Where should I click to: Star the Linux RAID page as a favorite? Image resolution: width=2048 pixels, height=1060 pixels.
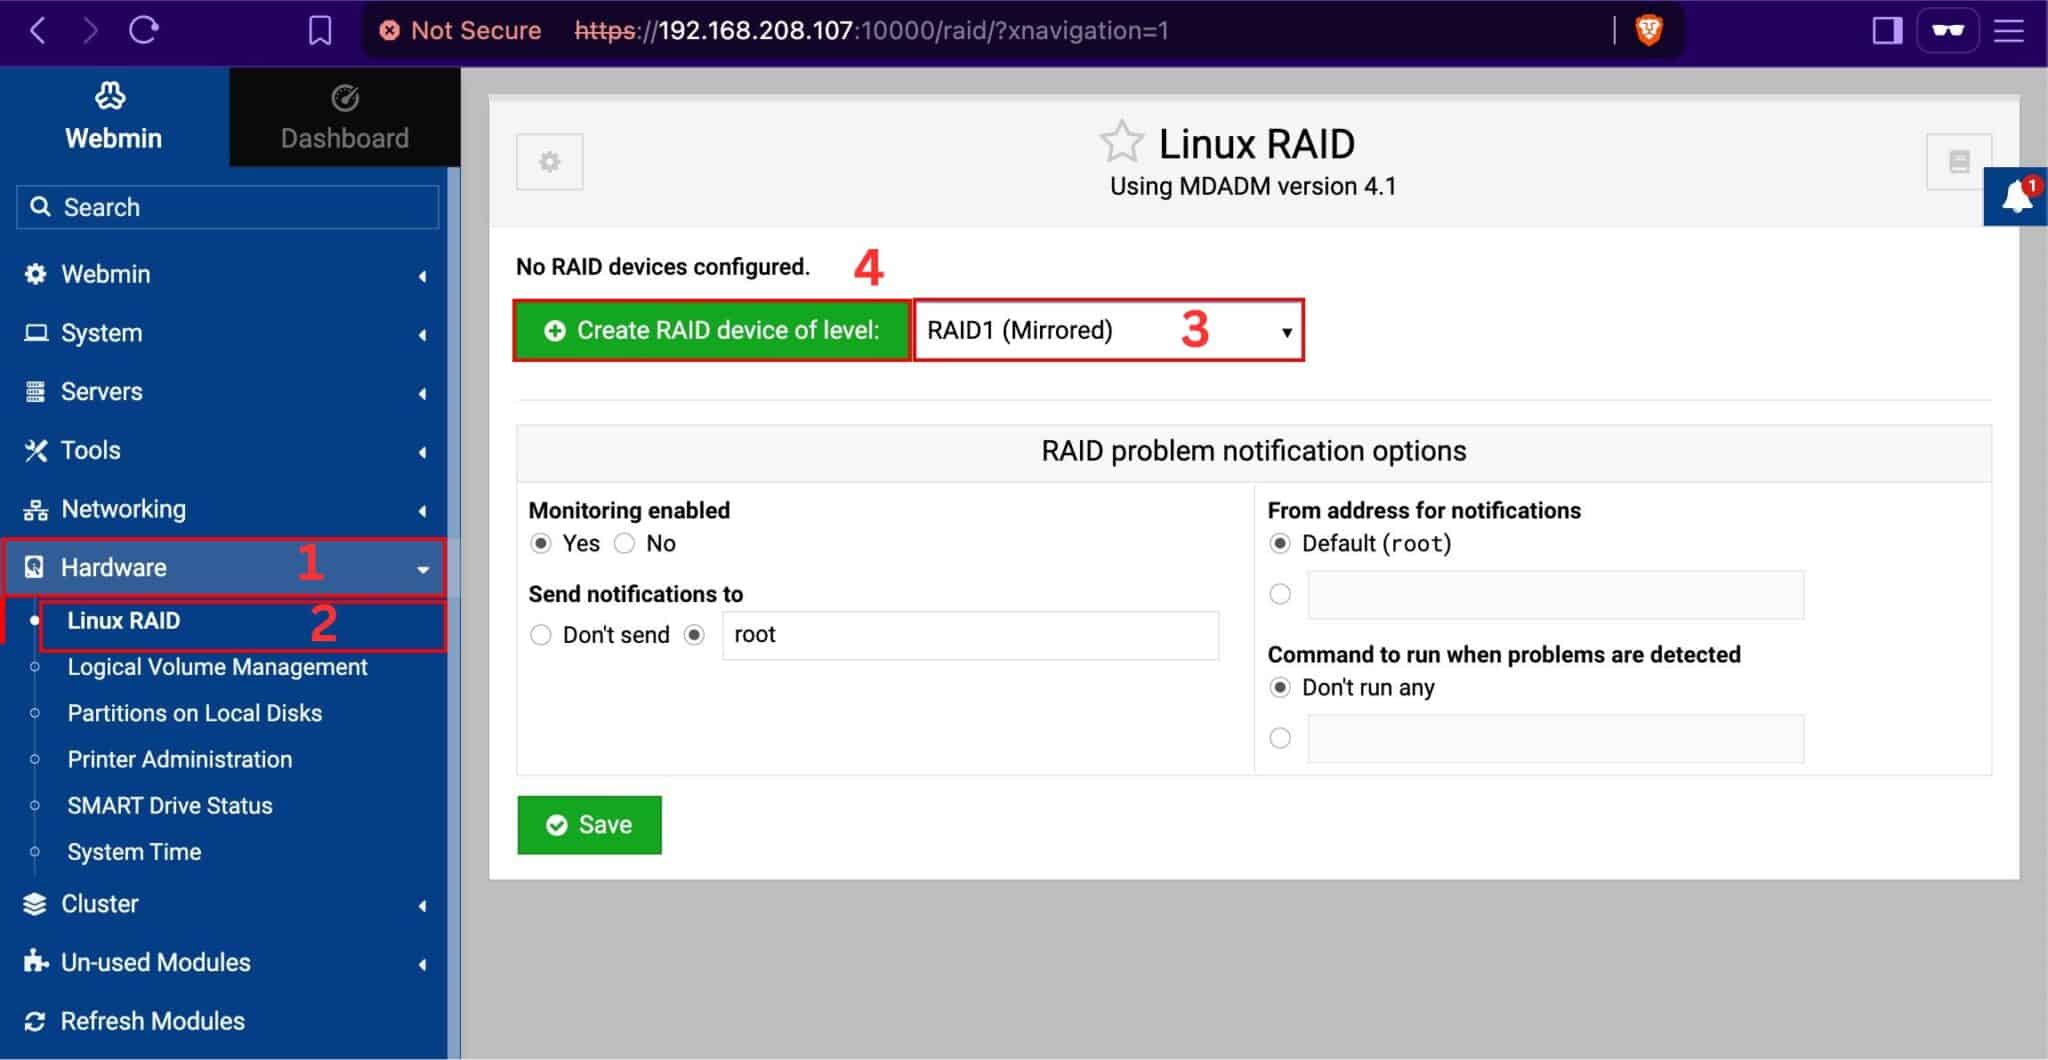tap(1122, 142)
